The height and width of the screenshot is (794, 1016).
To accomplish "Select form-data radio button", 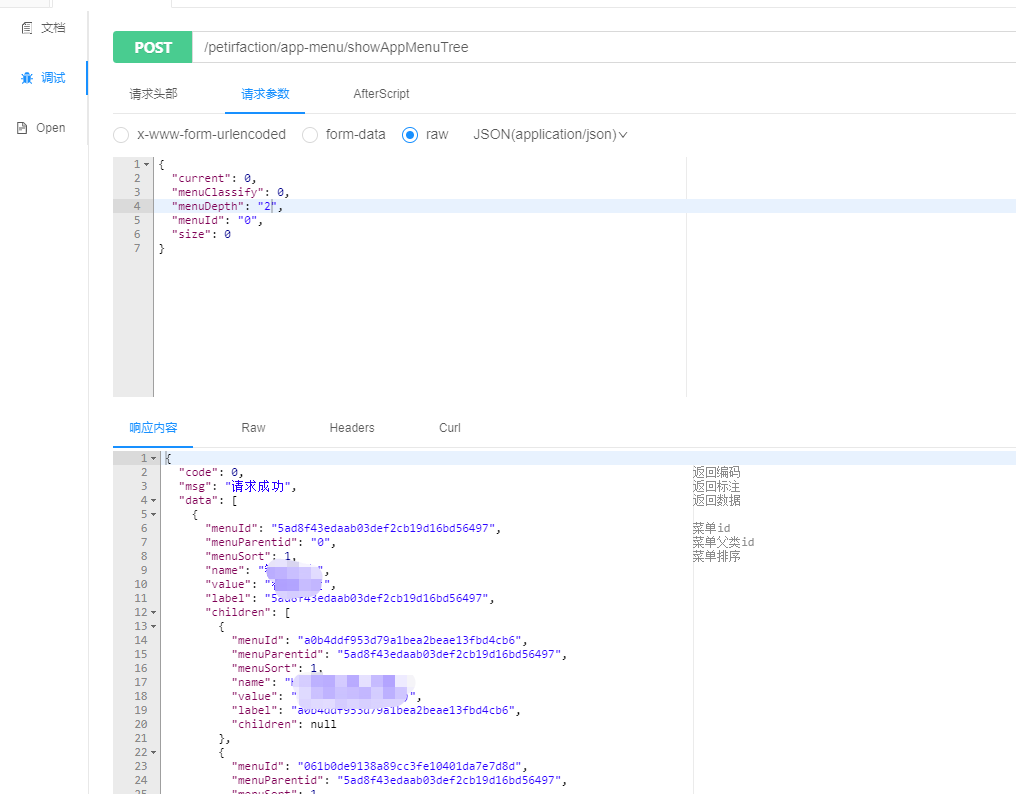I will (x=310, y=135).
